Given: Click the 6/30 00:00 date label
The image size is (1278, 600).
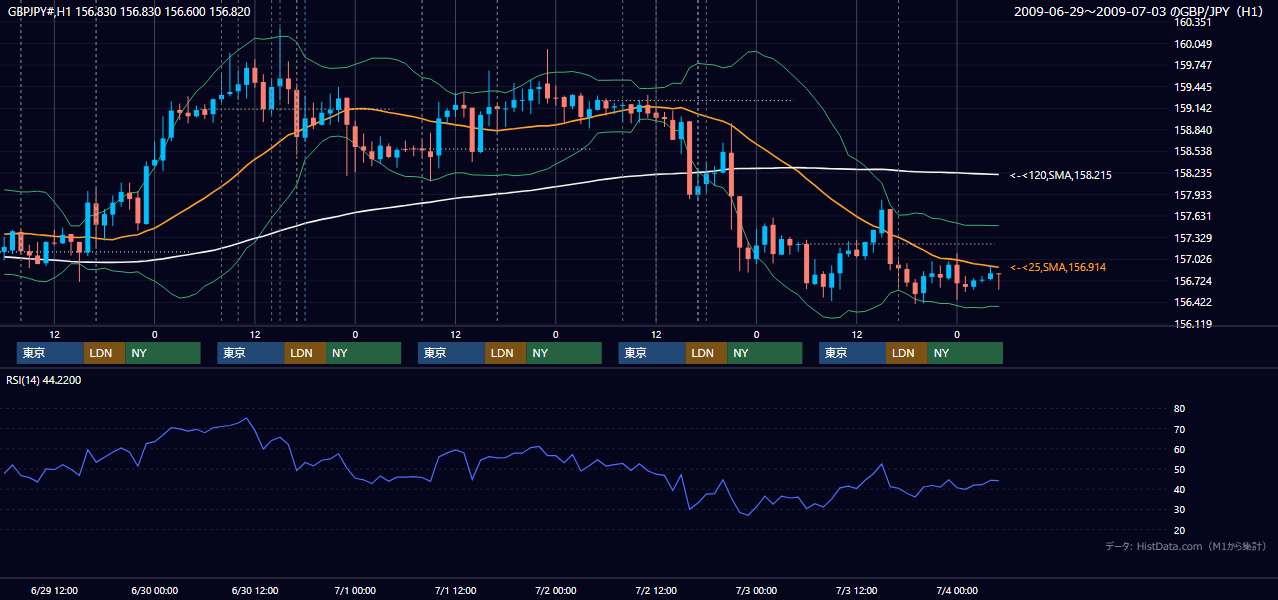Looking at the screenshot, I should (155, 590).
